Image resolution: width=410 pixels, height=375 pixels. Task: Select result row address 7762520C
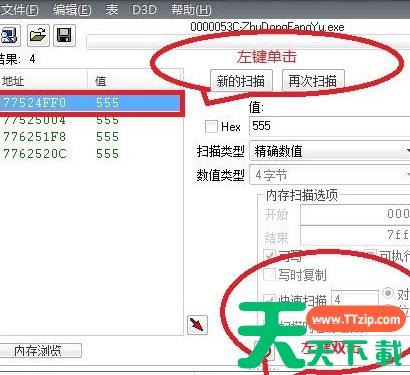tap(90, 154)
